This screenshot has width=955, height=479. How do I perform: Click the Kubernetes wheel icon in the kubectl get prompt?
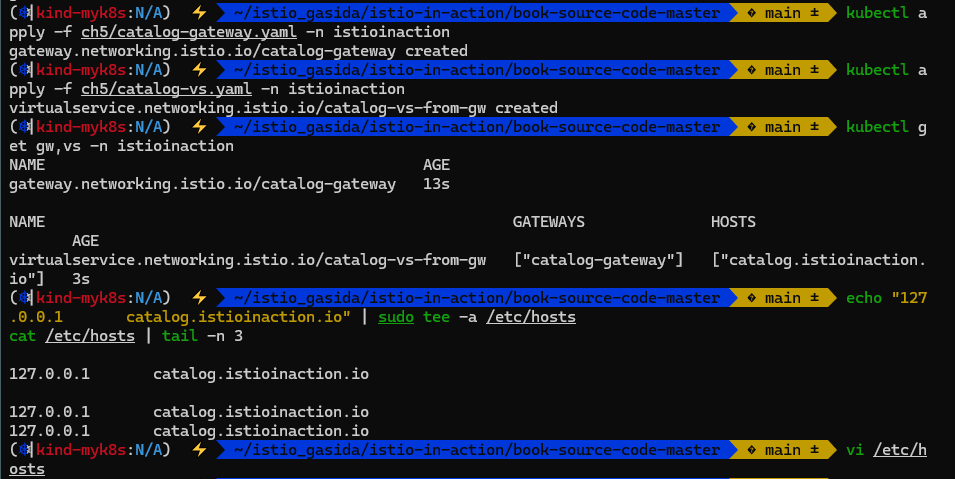[x=25, y=127]
